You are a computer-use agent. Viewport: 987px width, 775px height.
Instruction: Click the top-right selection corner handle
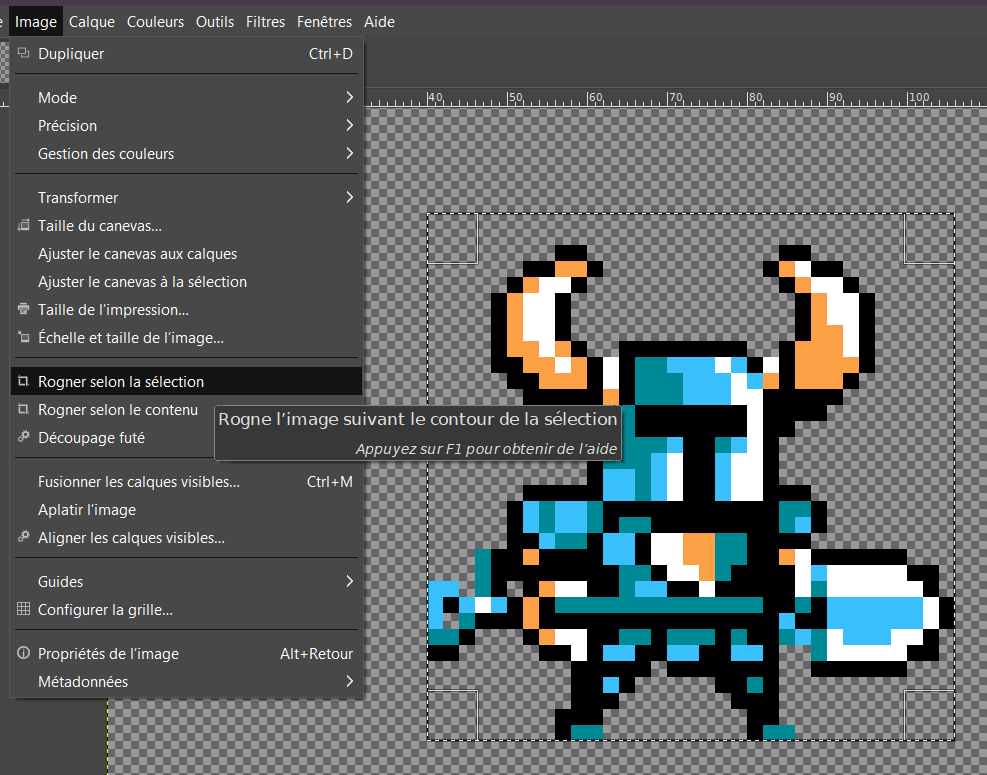tap(929, 238)
